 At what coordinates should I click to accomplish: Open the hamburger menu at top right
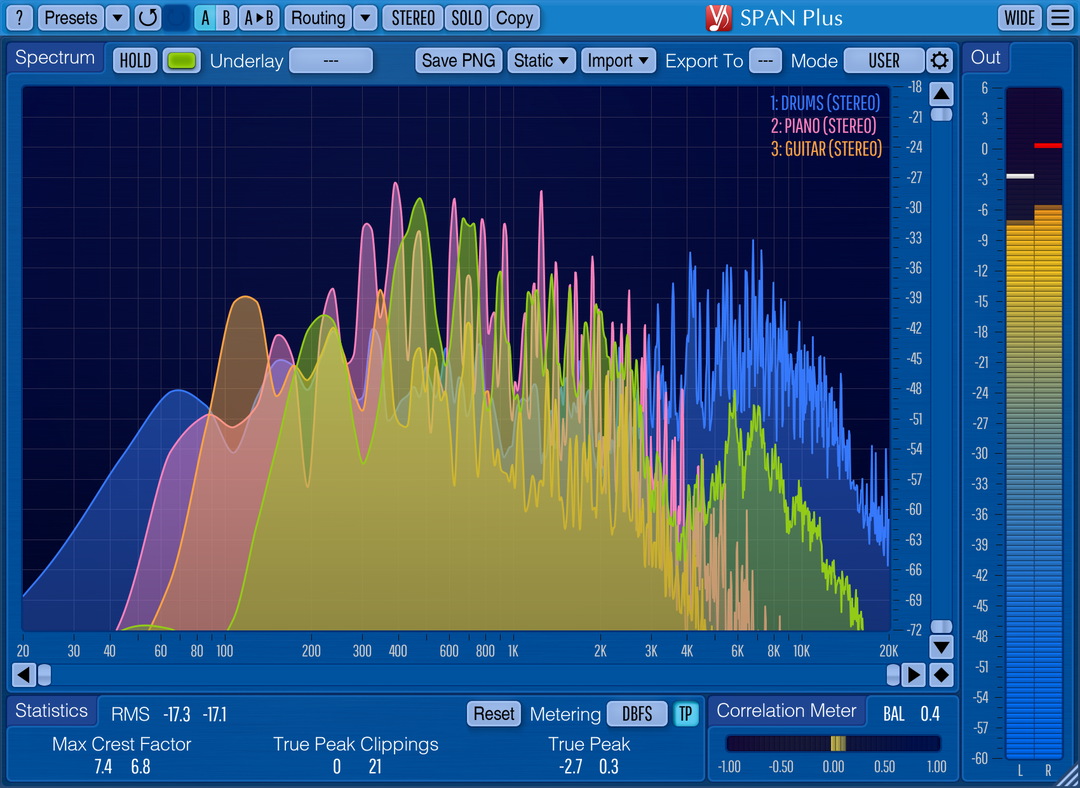[1059, 17]
